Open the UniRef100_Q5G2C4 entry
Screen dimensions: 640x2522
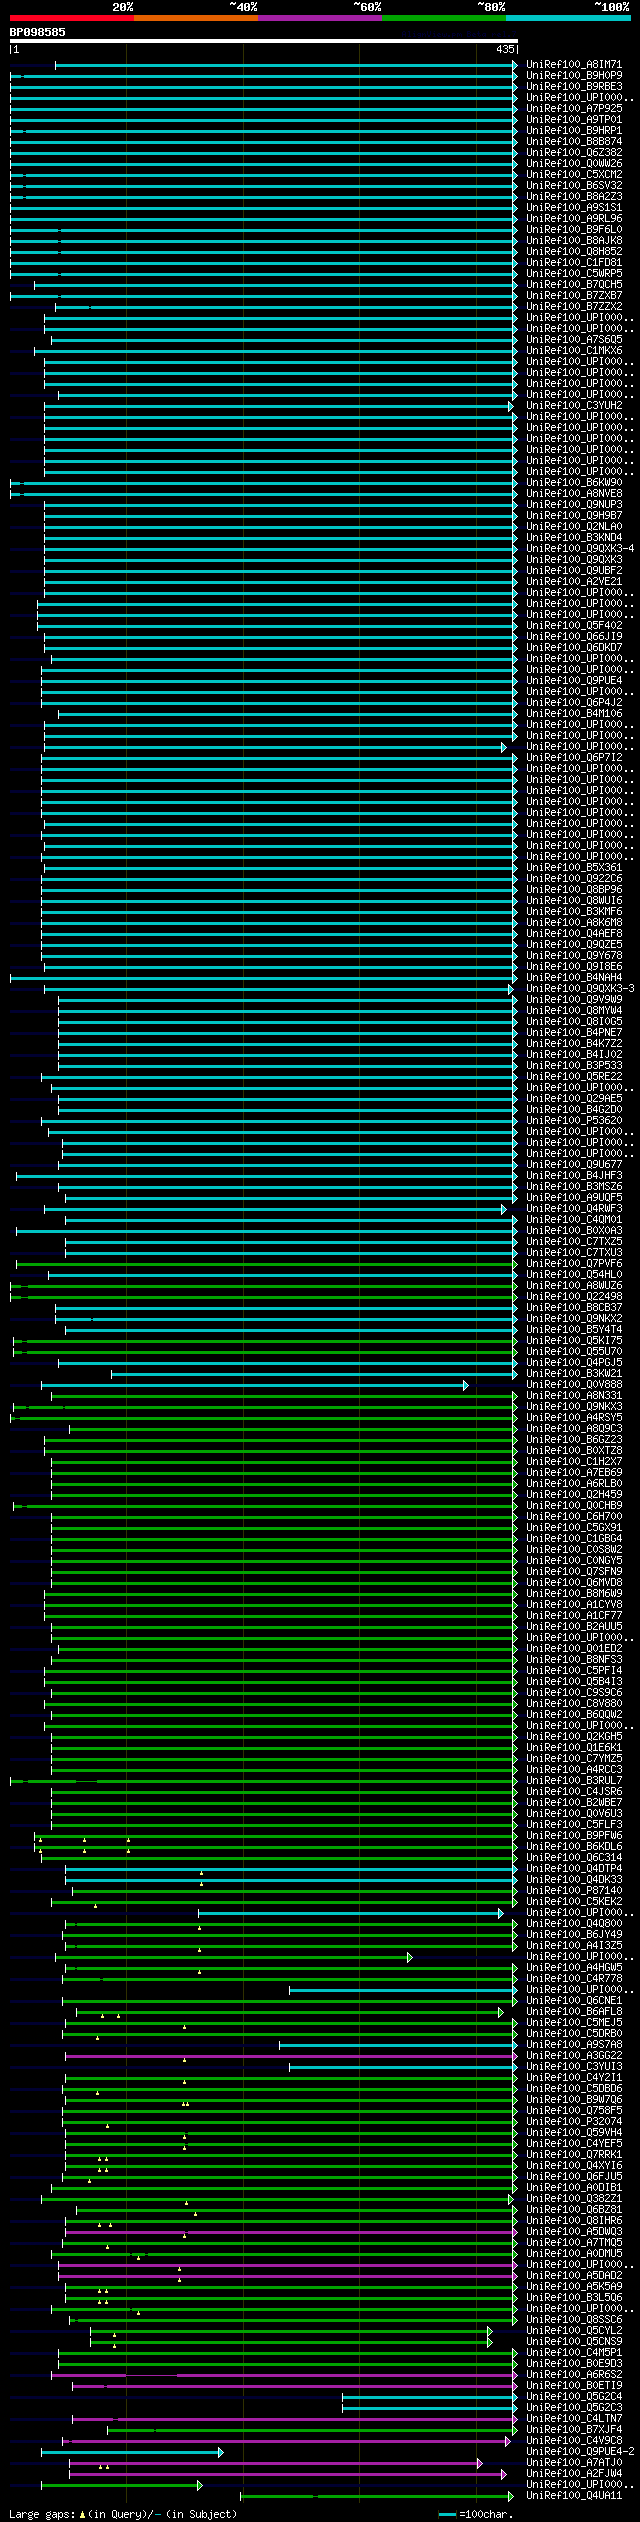(574, 2396)
